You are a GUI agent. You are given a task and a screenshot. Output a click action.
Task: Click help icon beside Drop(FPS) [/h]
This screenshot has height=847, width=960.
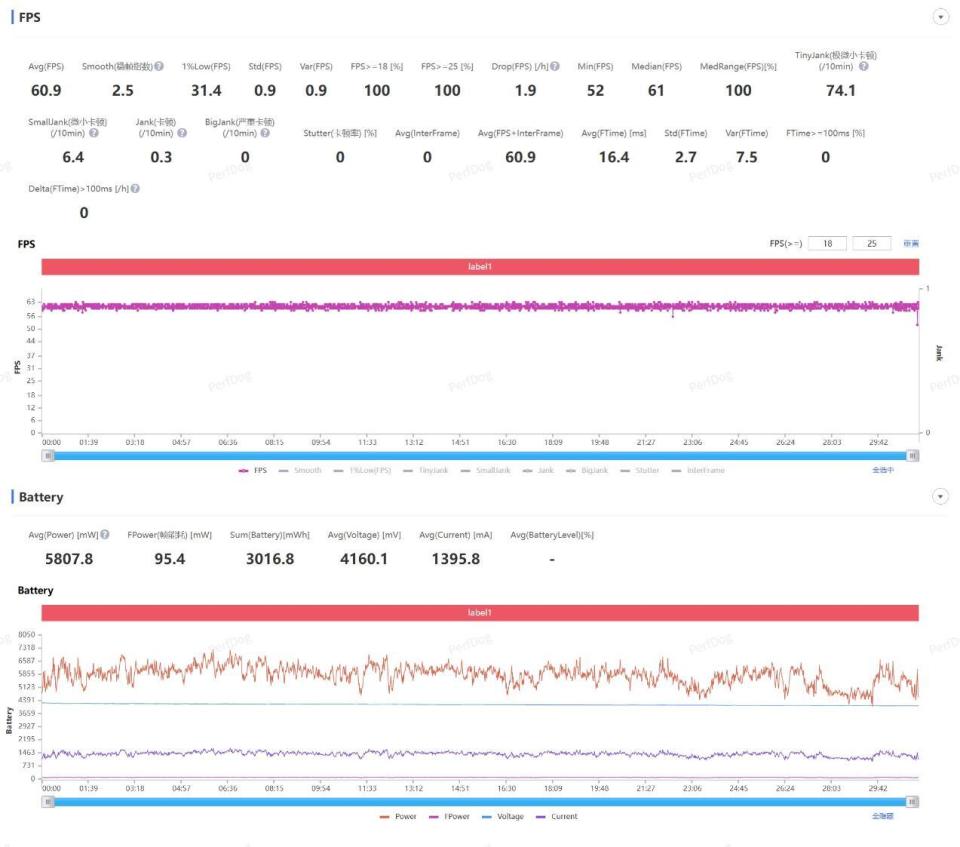click(554, 67)
